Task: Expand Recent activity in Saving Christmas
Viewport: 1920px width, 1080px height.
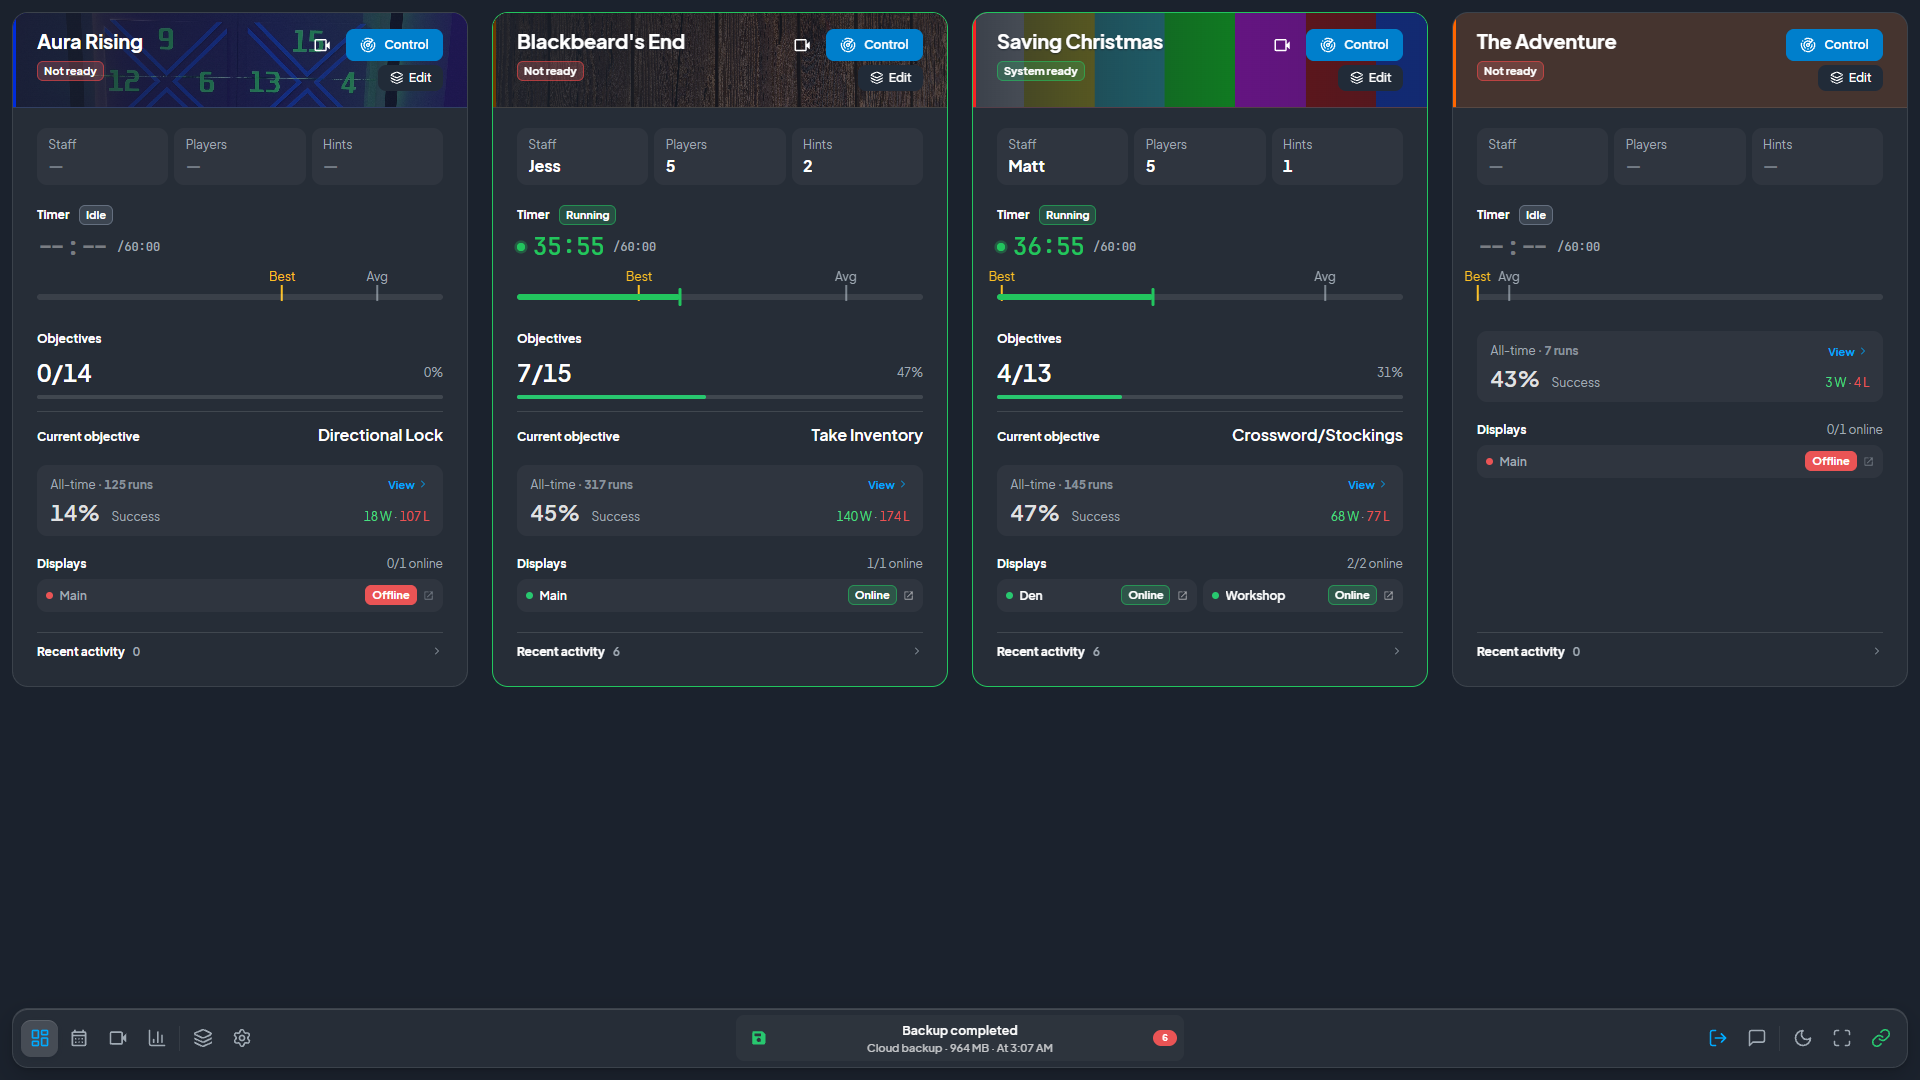Action: pyautogui.click(x=1200, y=652)
